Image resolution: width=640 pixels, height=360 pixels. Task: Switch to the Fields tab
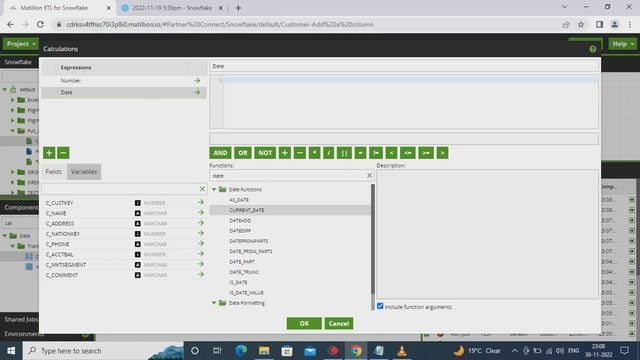coord(53,171)
